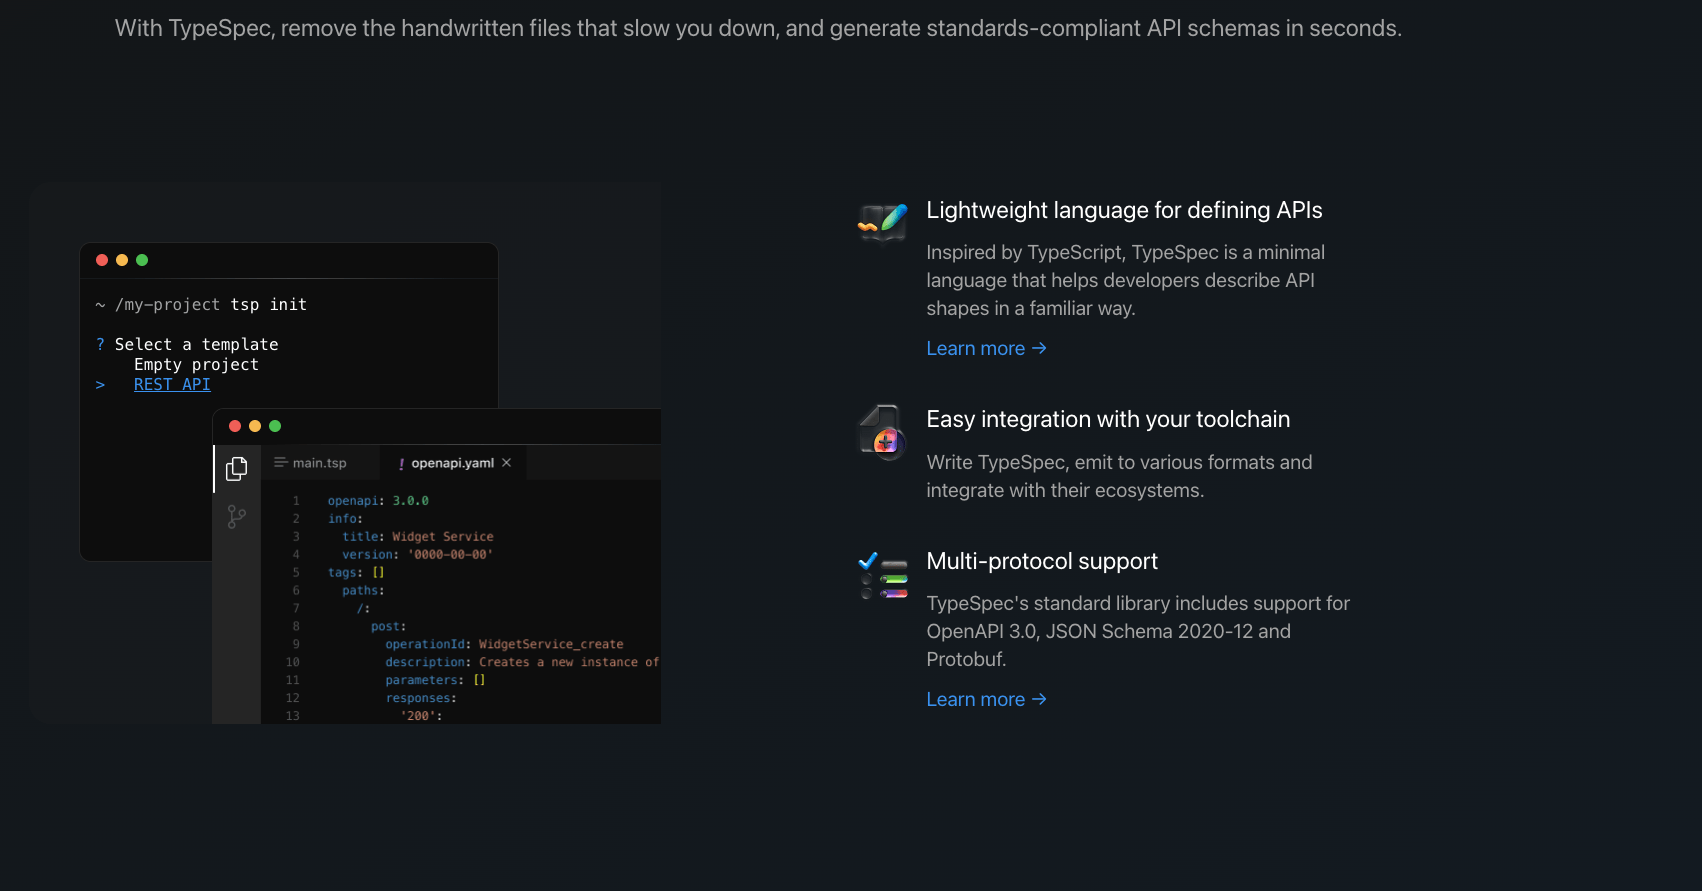Click code line 'parameters: []'
1702x891 pixels.
(x=435, y=680)
